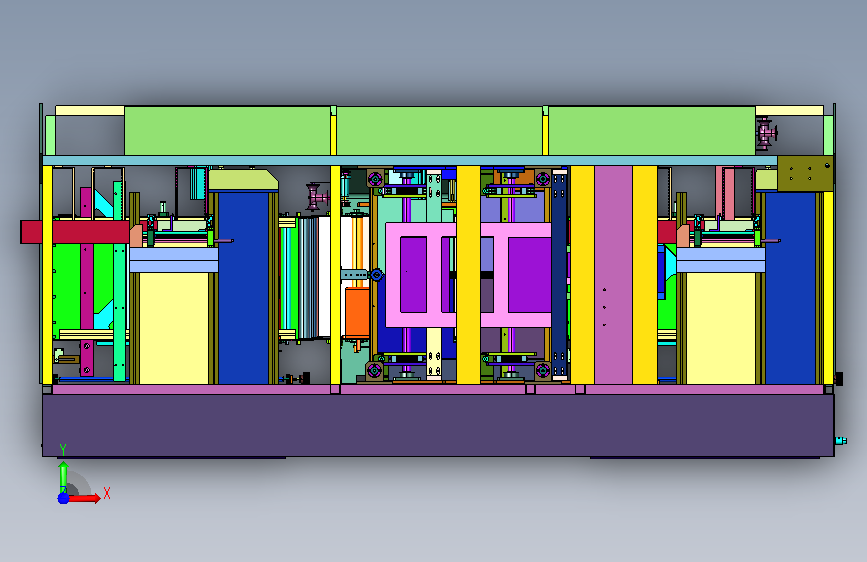Select the orchid column between yellow pillars
The width and height of the screenshot is (867, 562).
[613, 274]
